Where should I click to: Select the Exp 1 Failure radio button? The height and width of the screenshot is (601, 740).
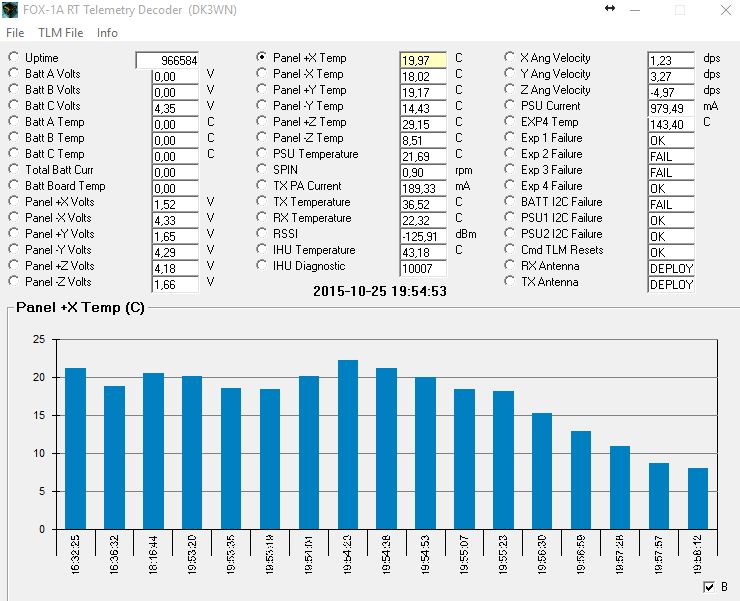[509, 137]
